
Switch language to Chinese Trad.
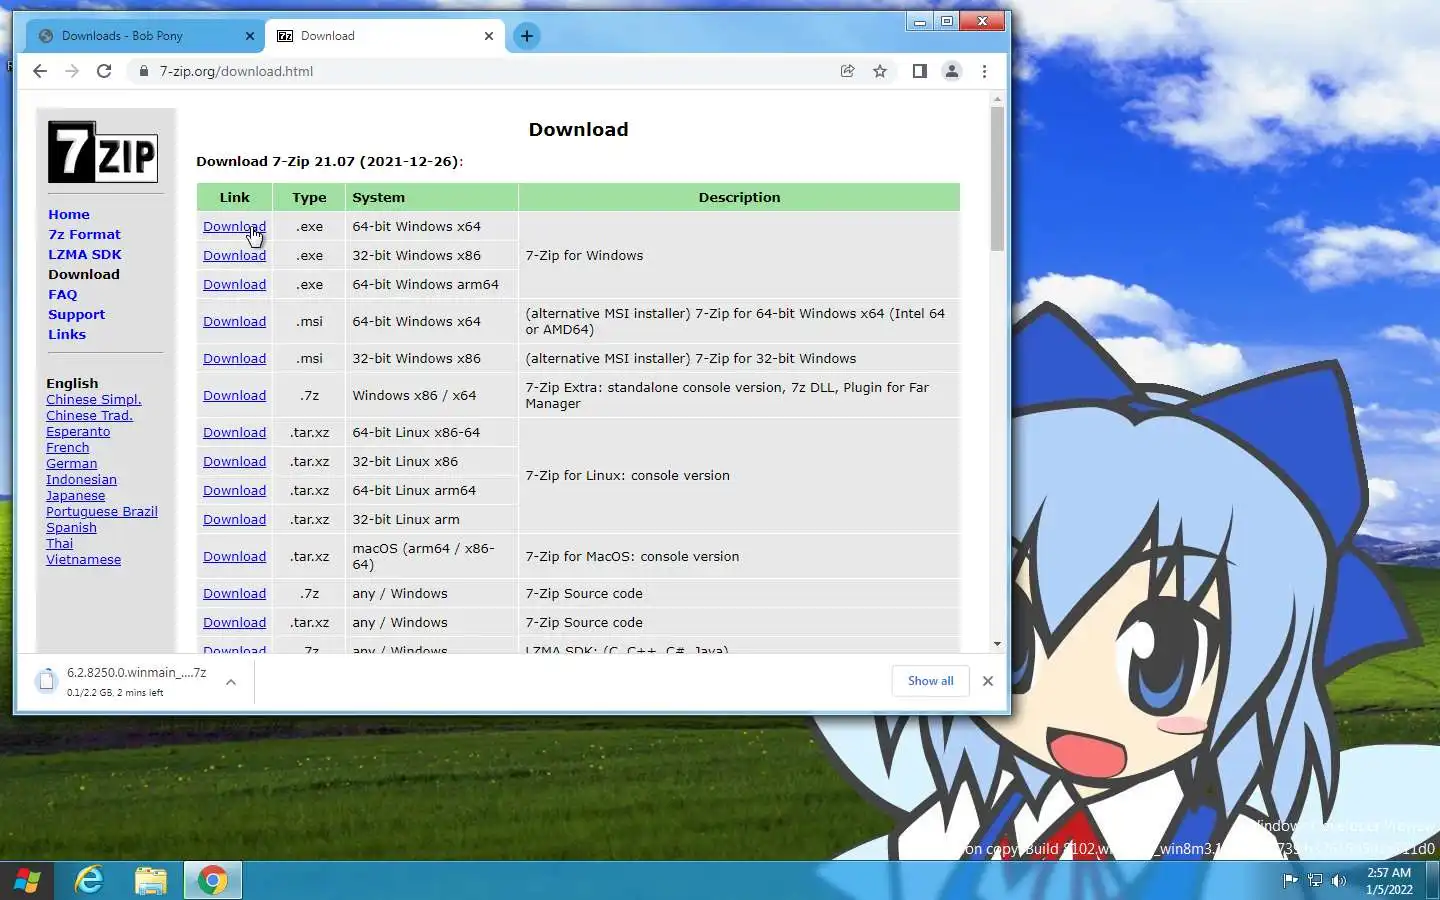click(89, 415)
